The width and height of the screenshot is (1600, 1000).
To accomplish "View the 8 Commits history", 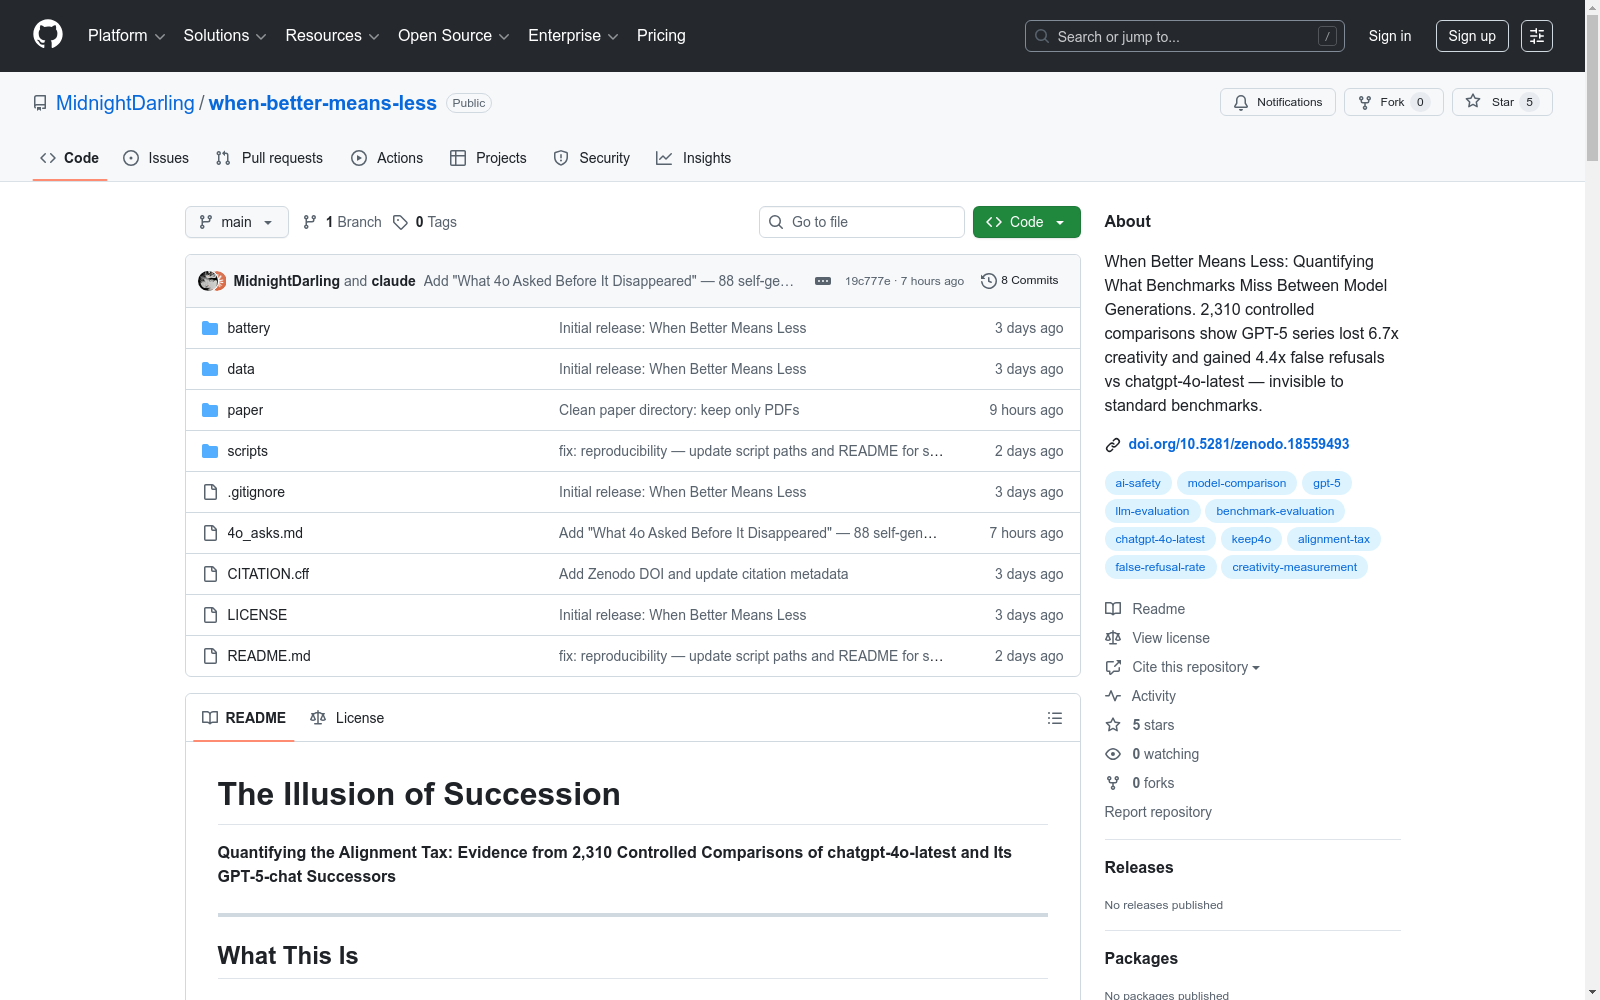I will 1020,281.
